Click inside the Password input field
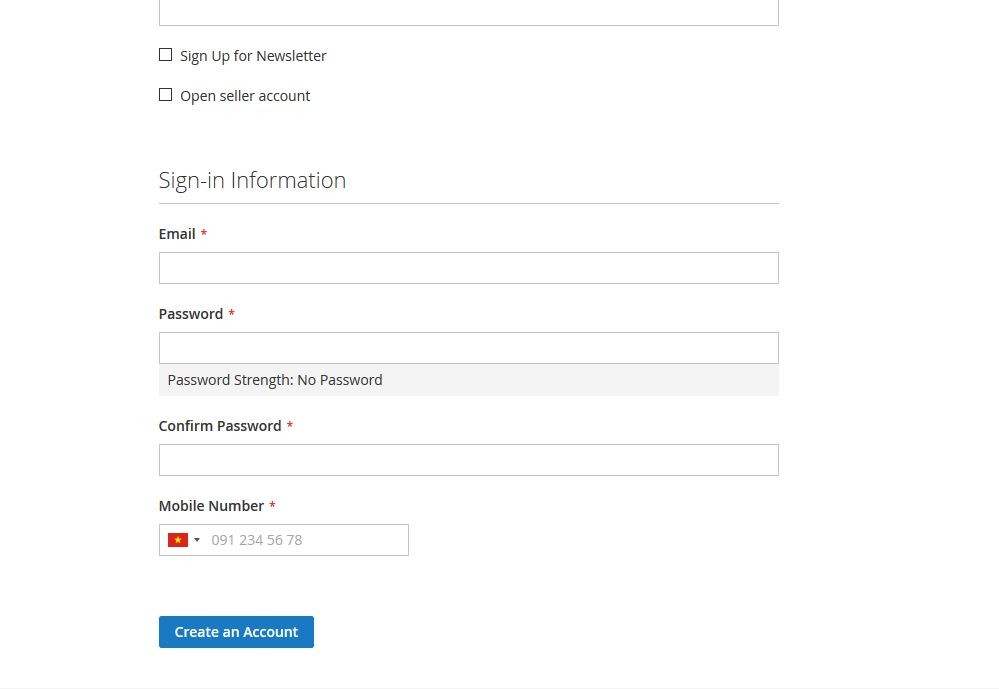This screenshot has width=999, height=689. 469,348
